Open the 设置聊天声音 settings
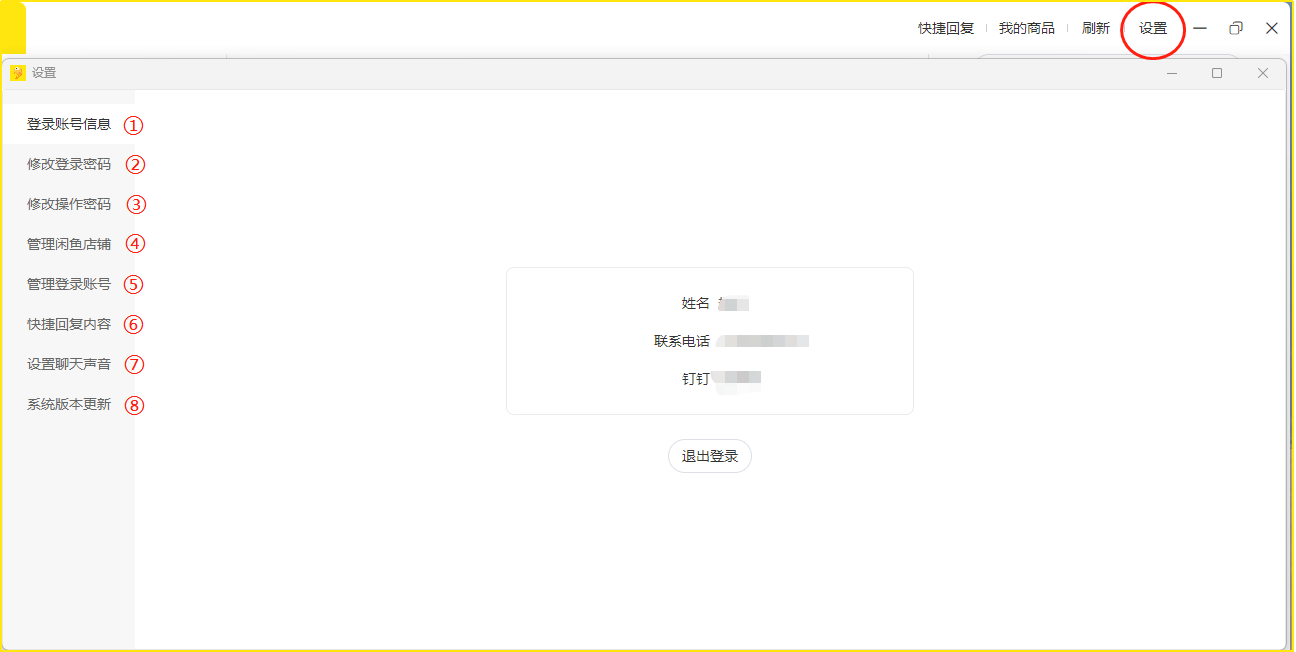This screenshot has height=652, width=1296. point(69,364)
